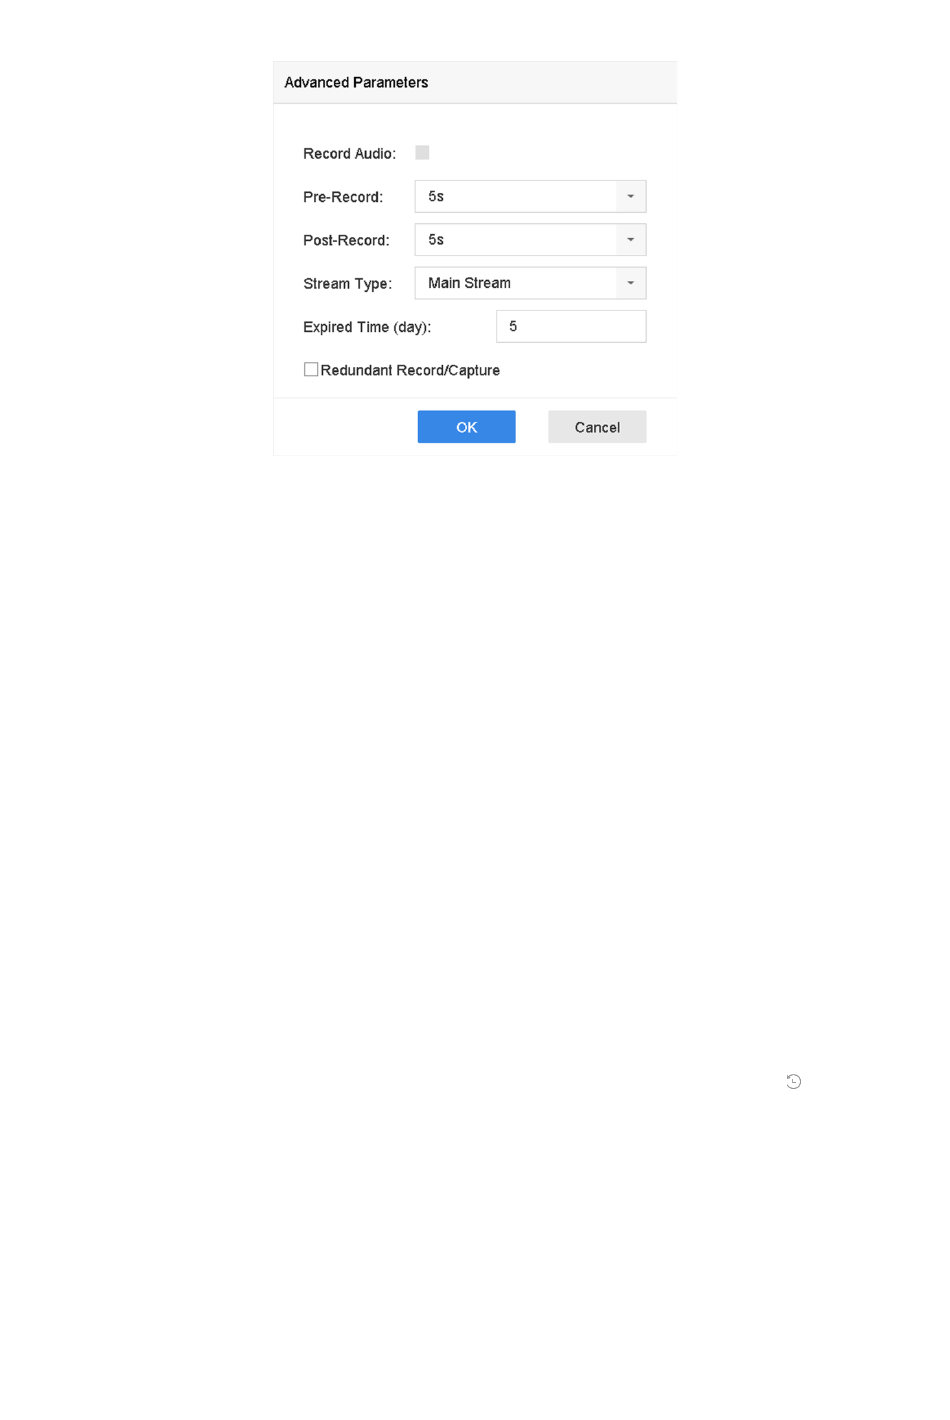Click the Main Stream combo box value
This screenshot has width=950, height=1420.
(516, 283)
